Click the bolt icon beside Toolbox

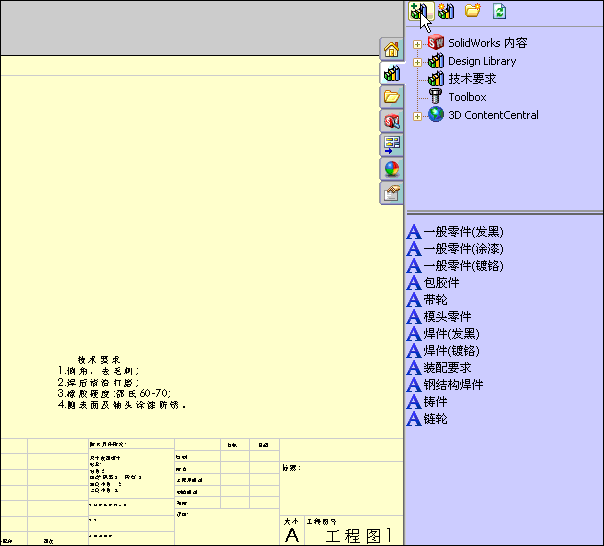[436, 96]
